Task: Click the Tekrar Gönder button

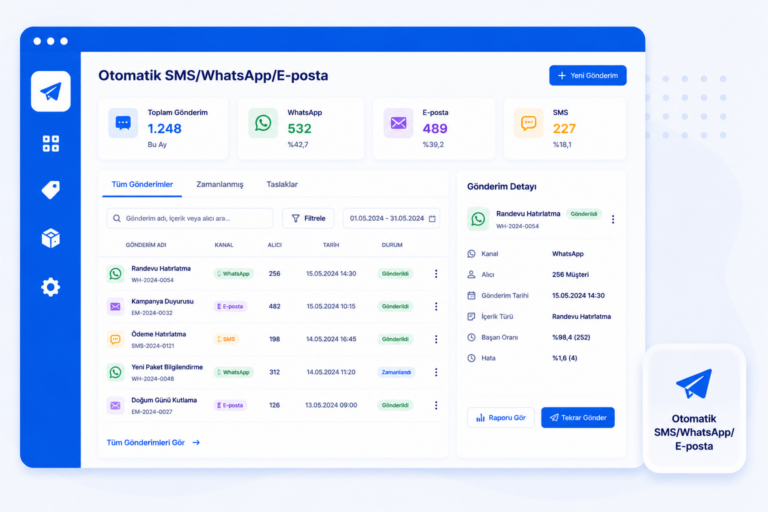Action: coord(578,417)
